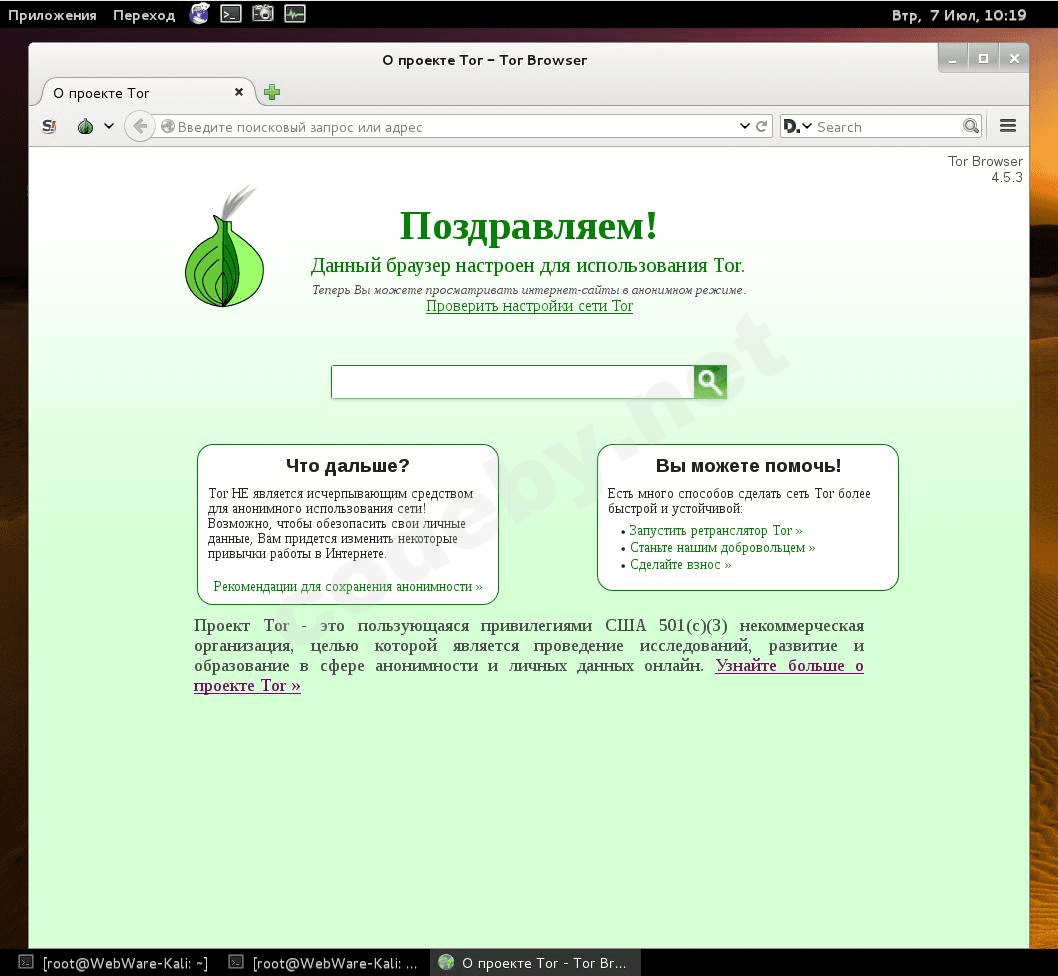Open 'Проверить настройки сети Tor' link
Image resolution: width=1058 pixels, height=976 pixels.
coord(530,306)
